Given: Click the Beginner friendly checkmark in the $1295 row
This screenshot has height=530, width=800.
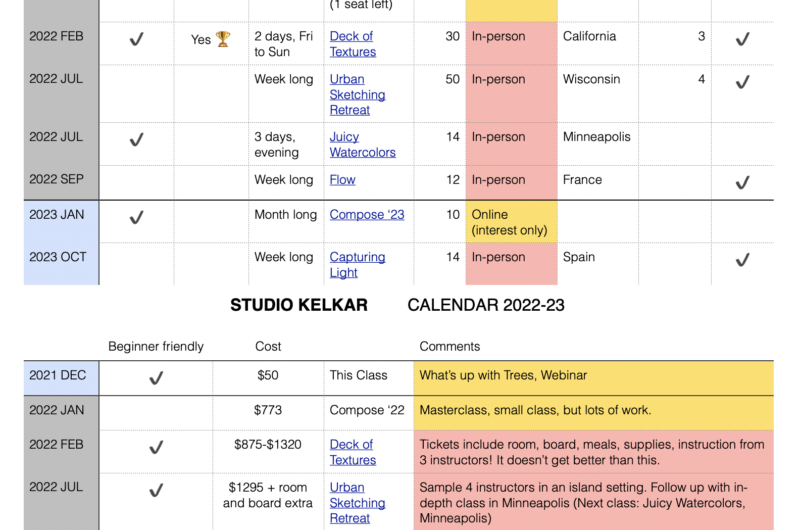Looking at the screenshot, I should [x=156, y=490].
